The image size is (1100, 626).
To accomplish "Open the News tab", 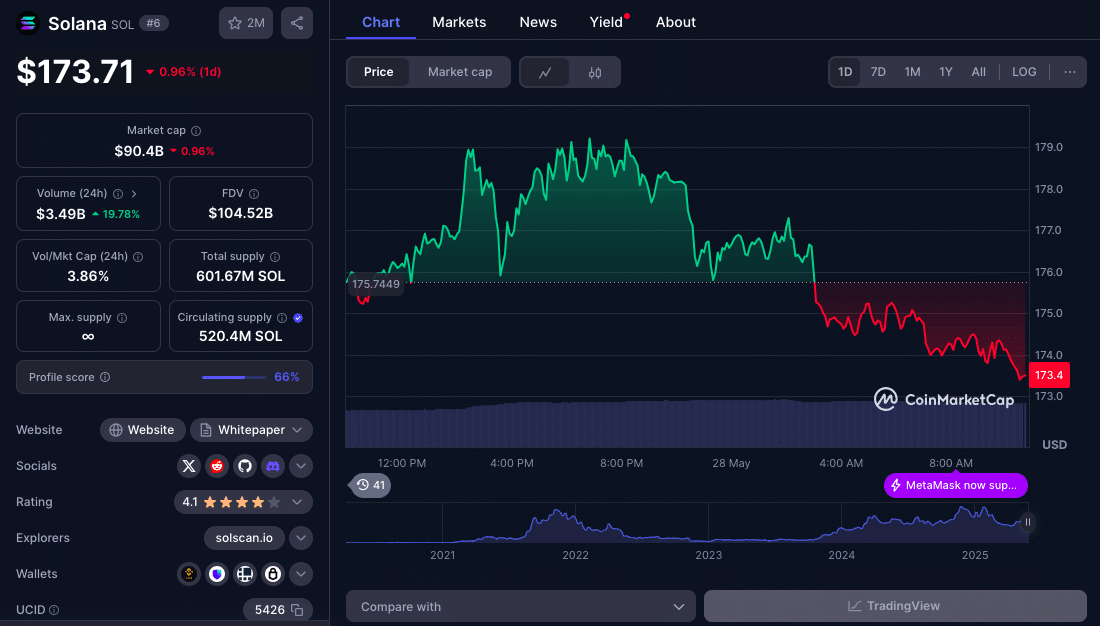I will pos(538,22).
